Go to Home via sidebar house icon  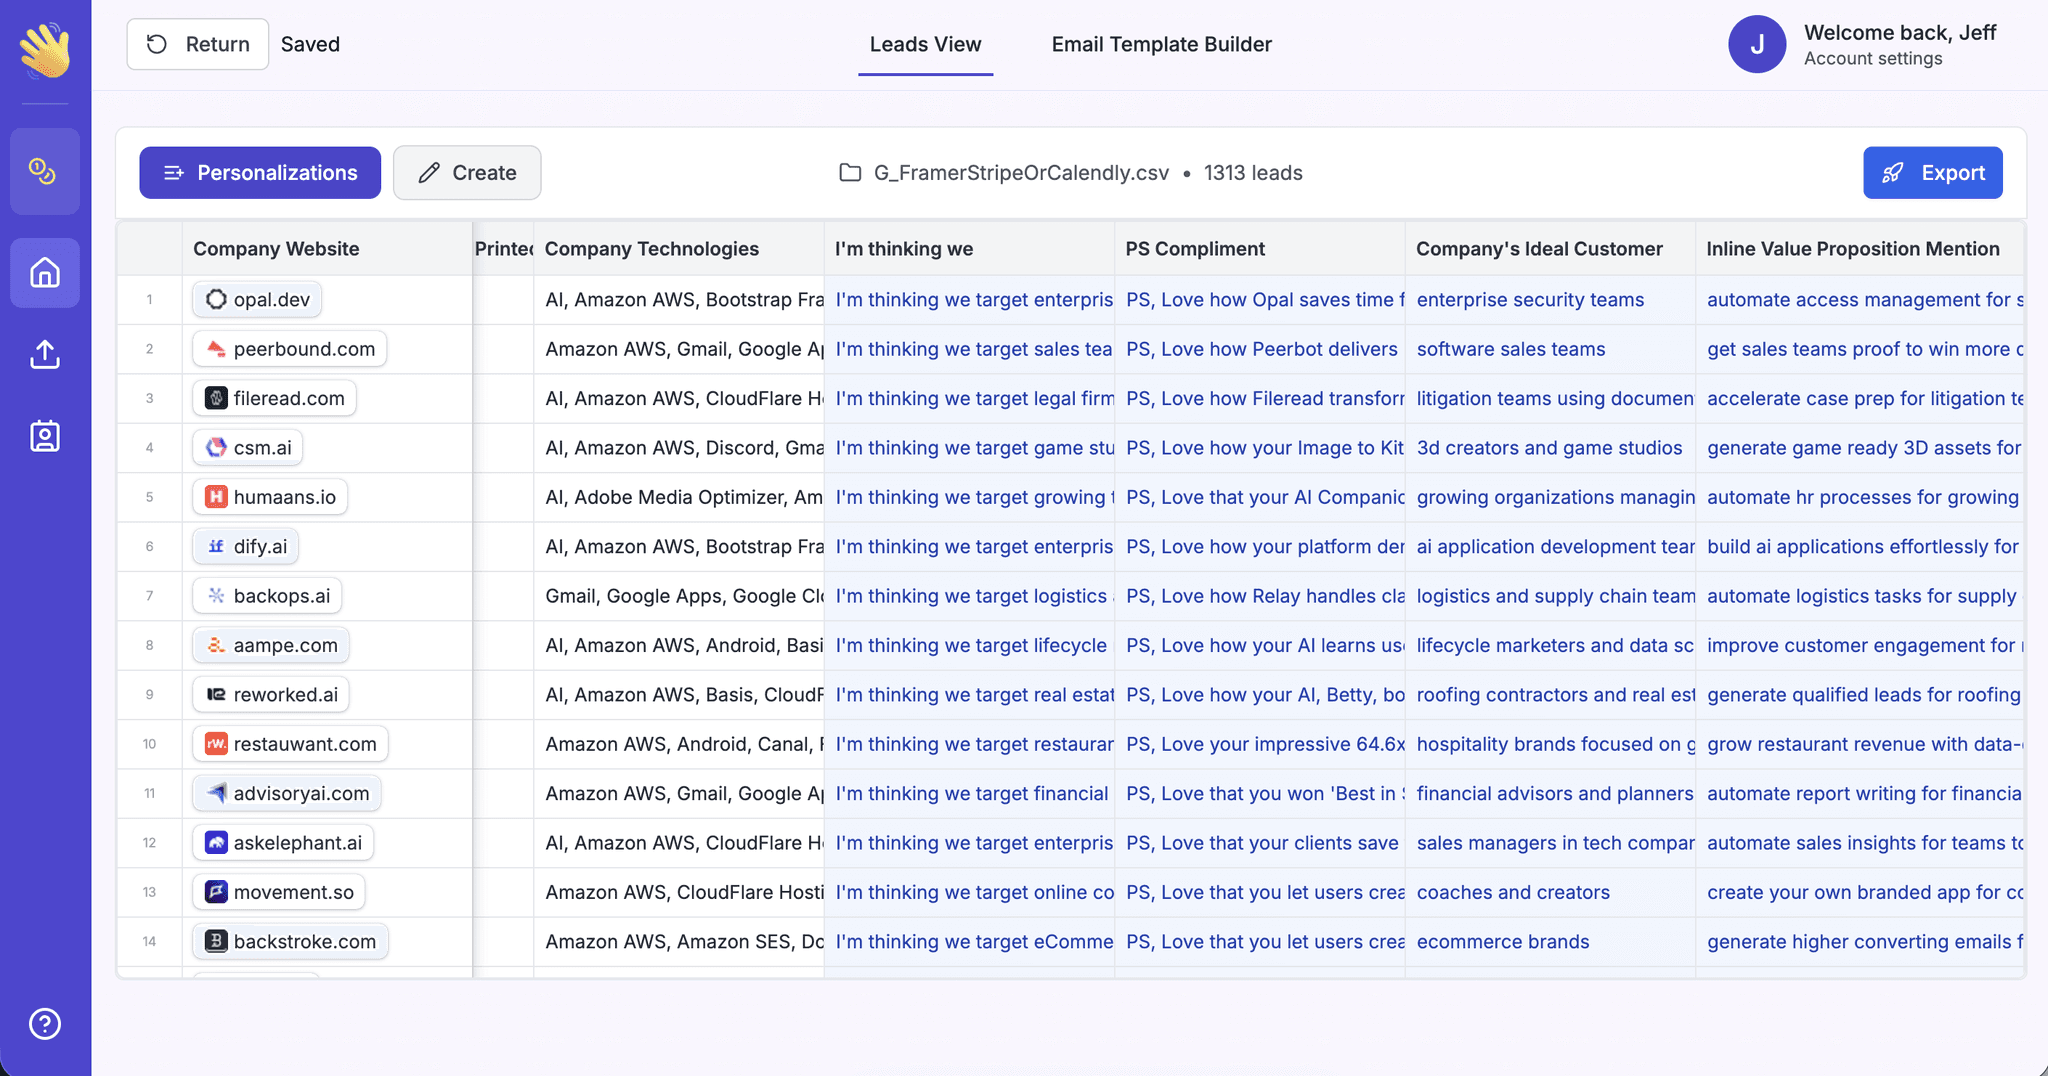tap(45, 273)
